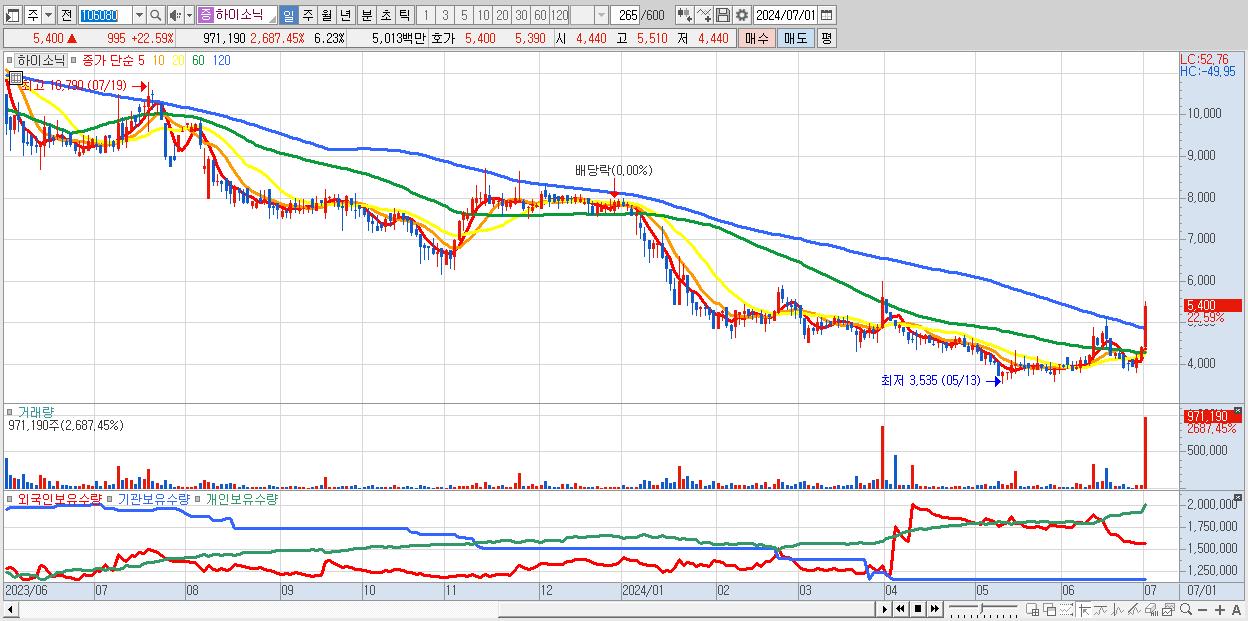Zoom in chart with plus icon
This screenshot has width=1248, height=621.
pyautogui.click(x=1220, y=610)
